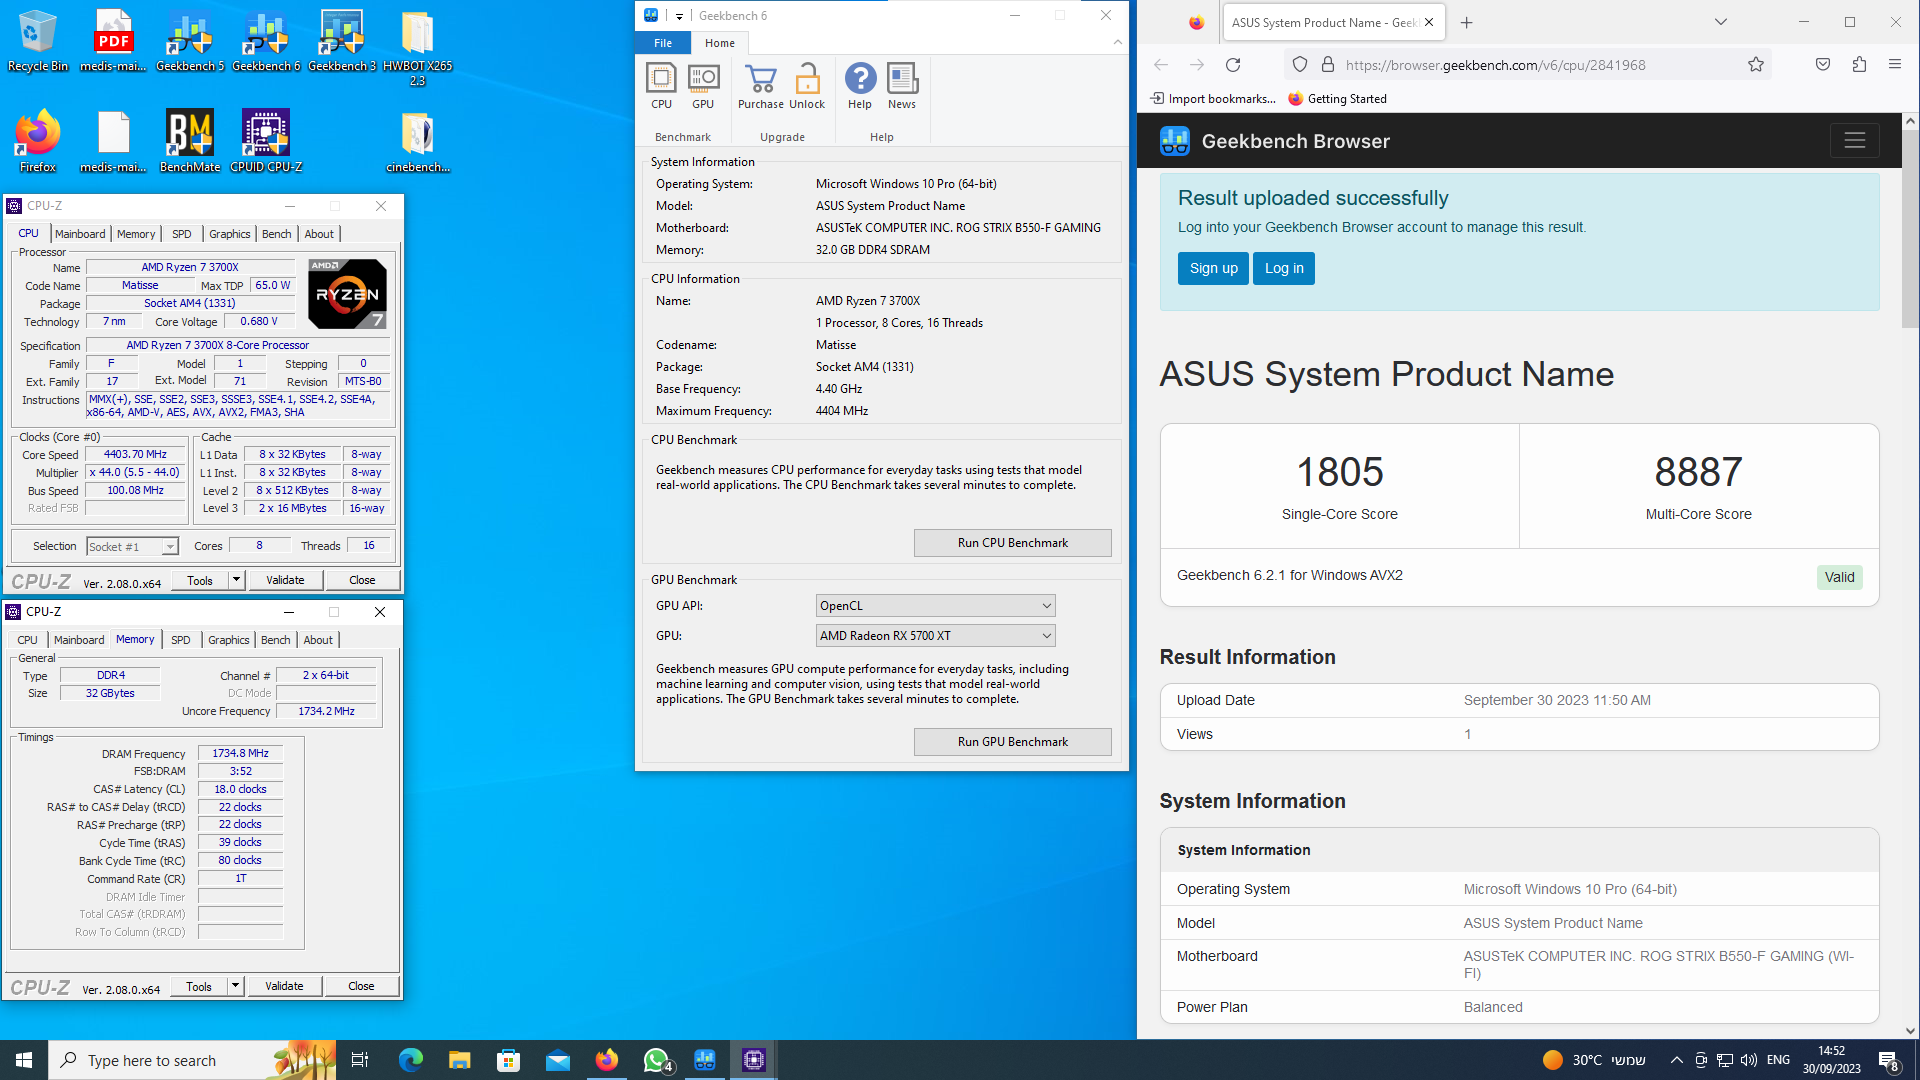Open the Help icon in Geekbench ribbon
Viewport: 1920px width, 1080px height.
pos(860,86)
